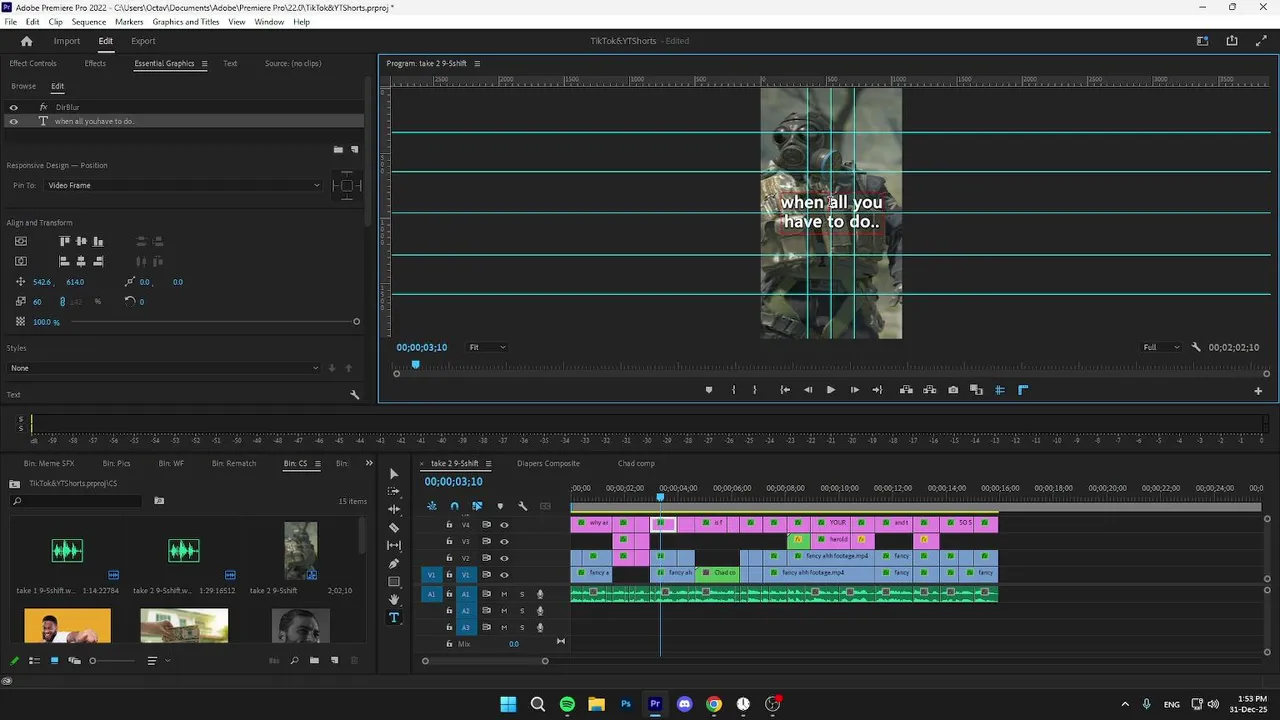Select the Hand tool
1280x720 pixels.
pos(394,600)
